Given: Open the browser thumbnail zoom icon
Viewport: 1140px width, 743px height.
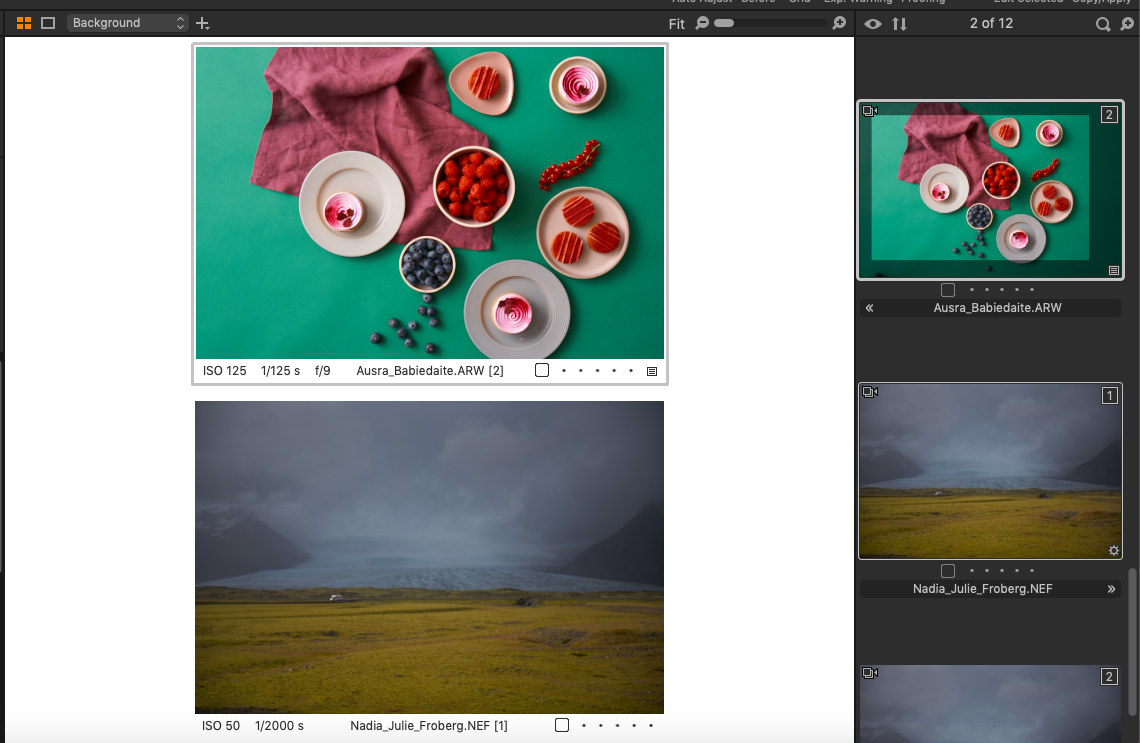Looking at the screenshot, I should click(x=1127, y=24).
